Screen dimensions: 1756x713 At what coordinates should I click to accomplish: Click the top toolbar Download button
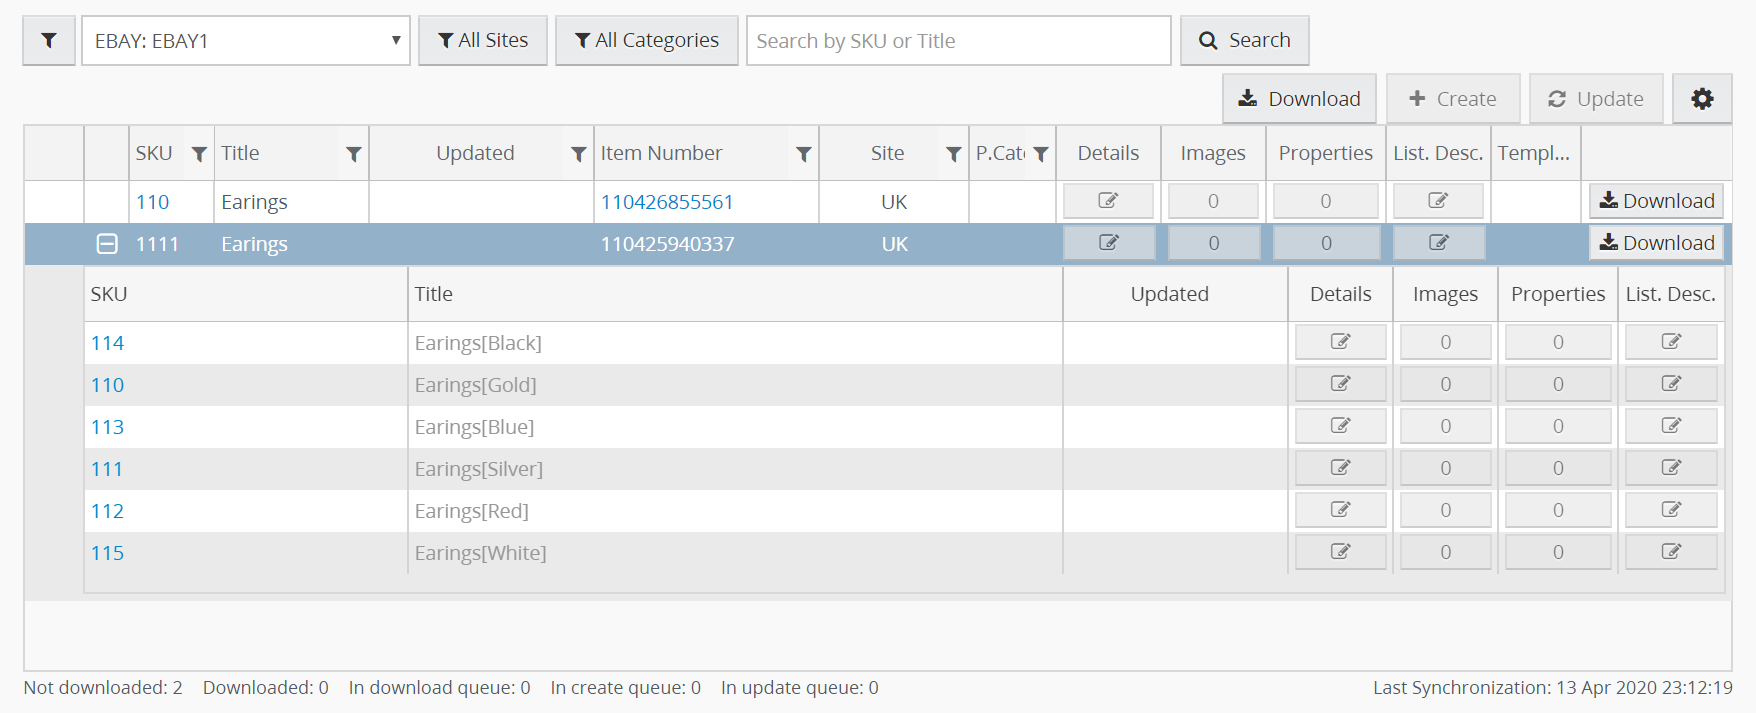click(x=1299, y=99)
